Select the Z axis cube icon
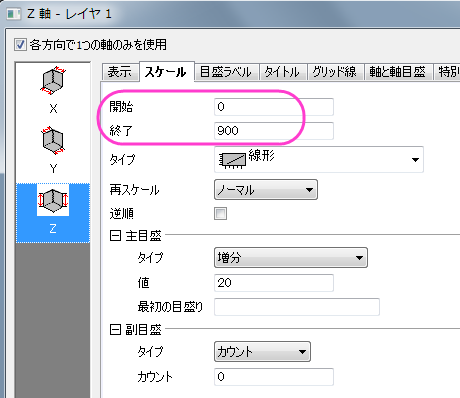460x398 pixels. pos(53,200)
